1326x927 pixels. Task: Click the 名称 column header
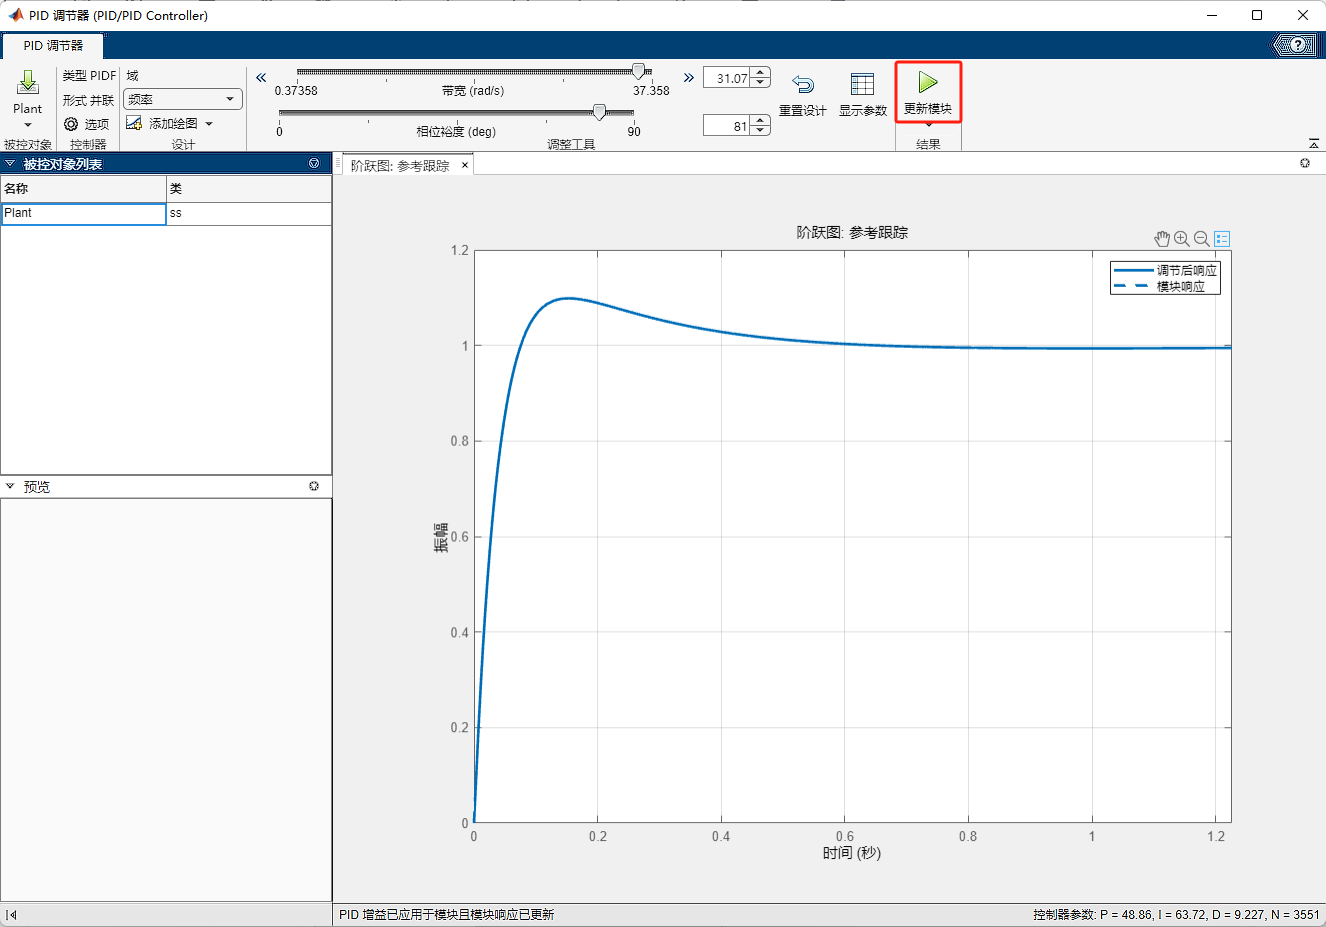(83, 188)
